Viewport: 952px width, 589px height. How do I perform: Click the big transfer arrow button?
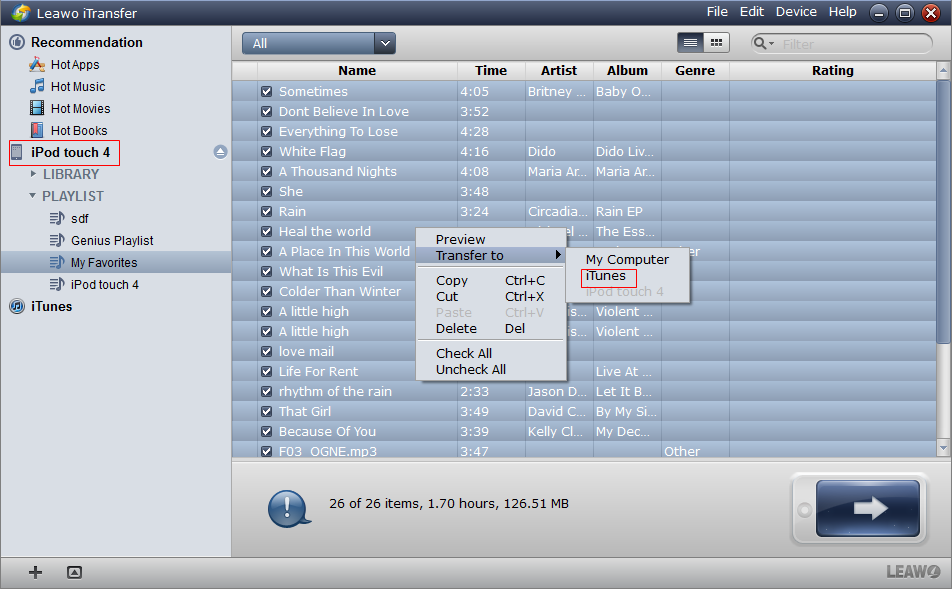pos(868,508)
